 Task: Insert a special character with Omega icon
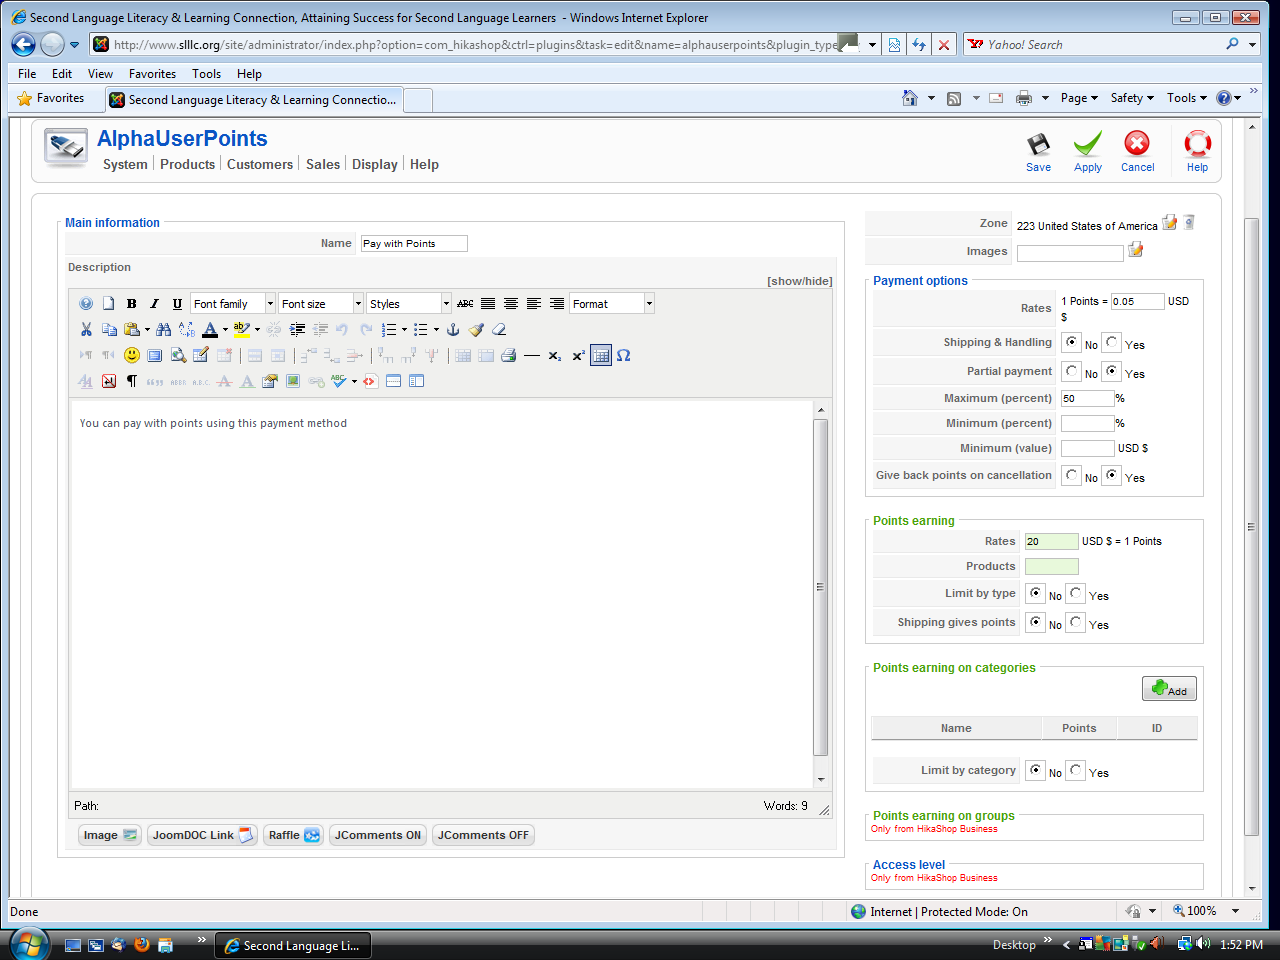(624, 356)
